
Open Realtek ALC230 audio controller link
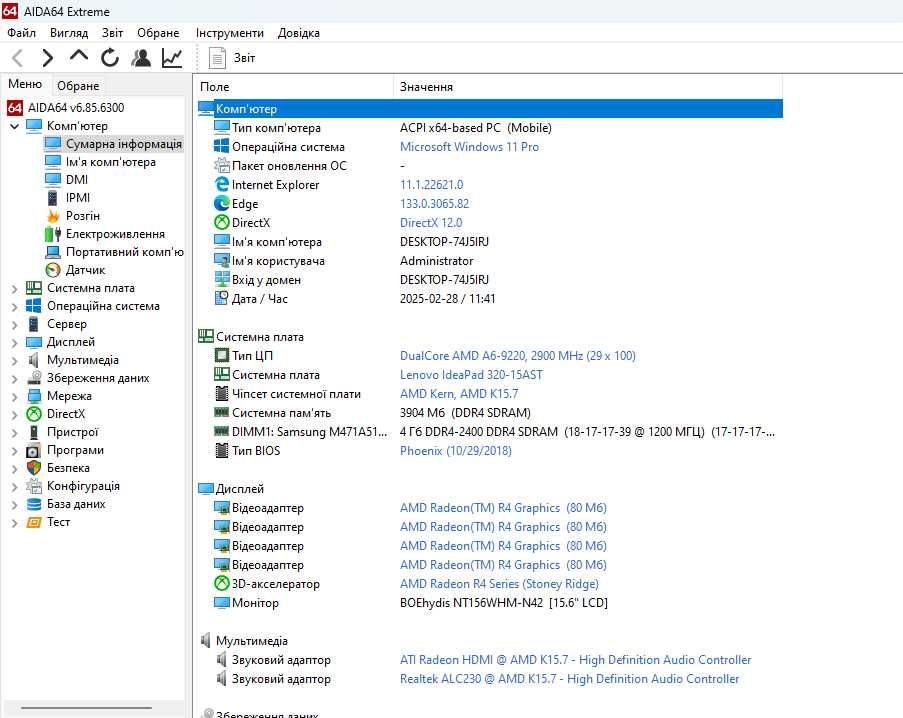(569, 679)
